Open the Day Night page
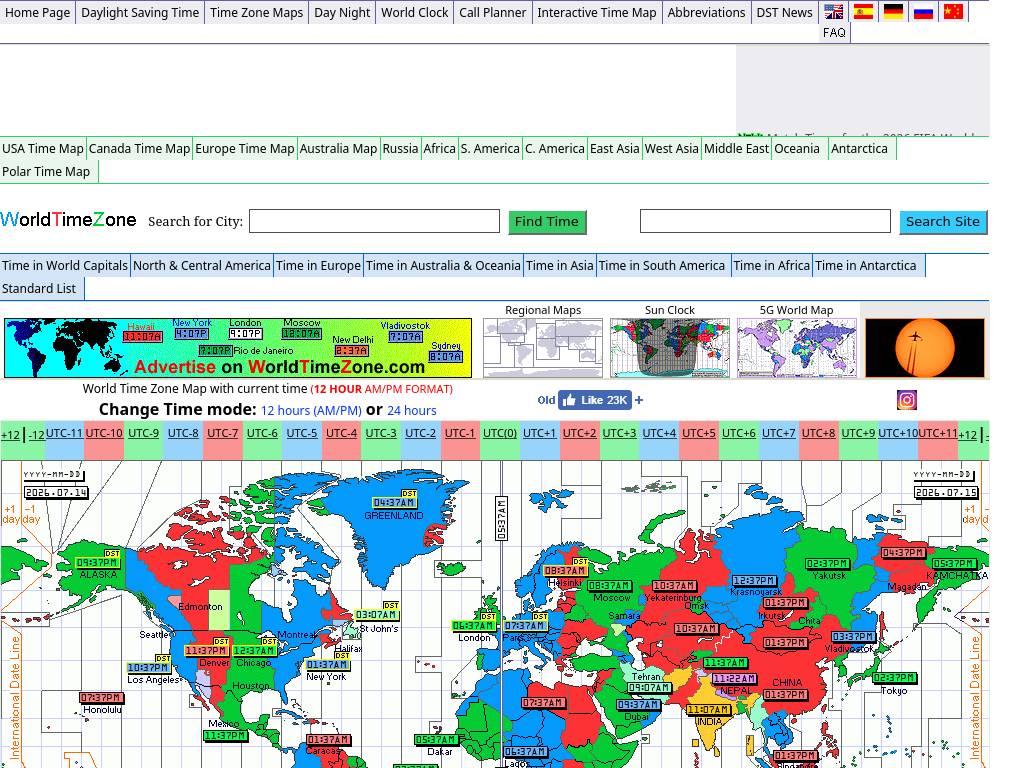 click(x=342, y=12)
